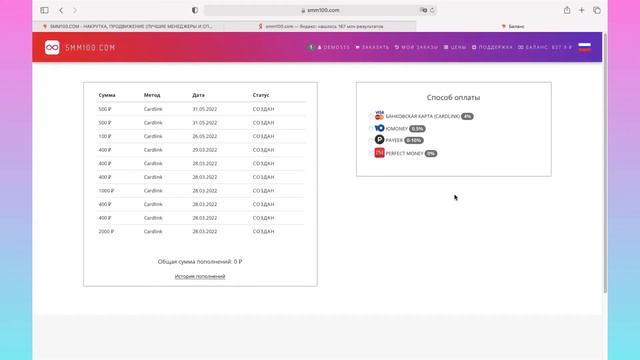Click the smm100.com address bar
The image size is (640, 360).
[x=320, y=10]
